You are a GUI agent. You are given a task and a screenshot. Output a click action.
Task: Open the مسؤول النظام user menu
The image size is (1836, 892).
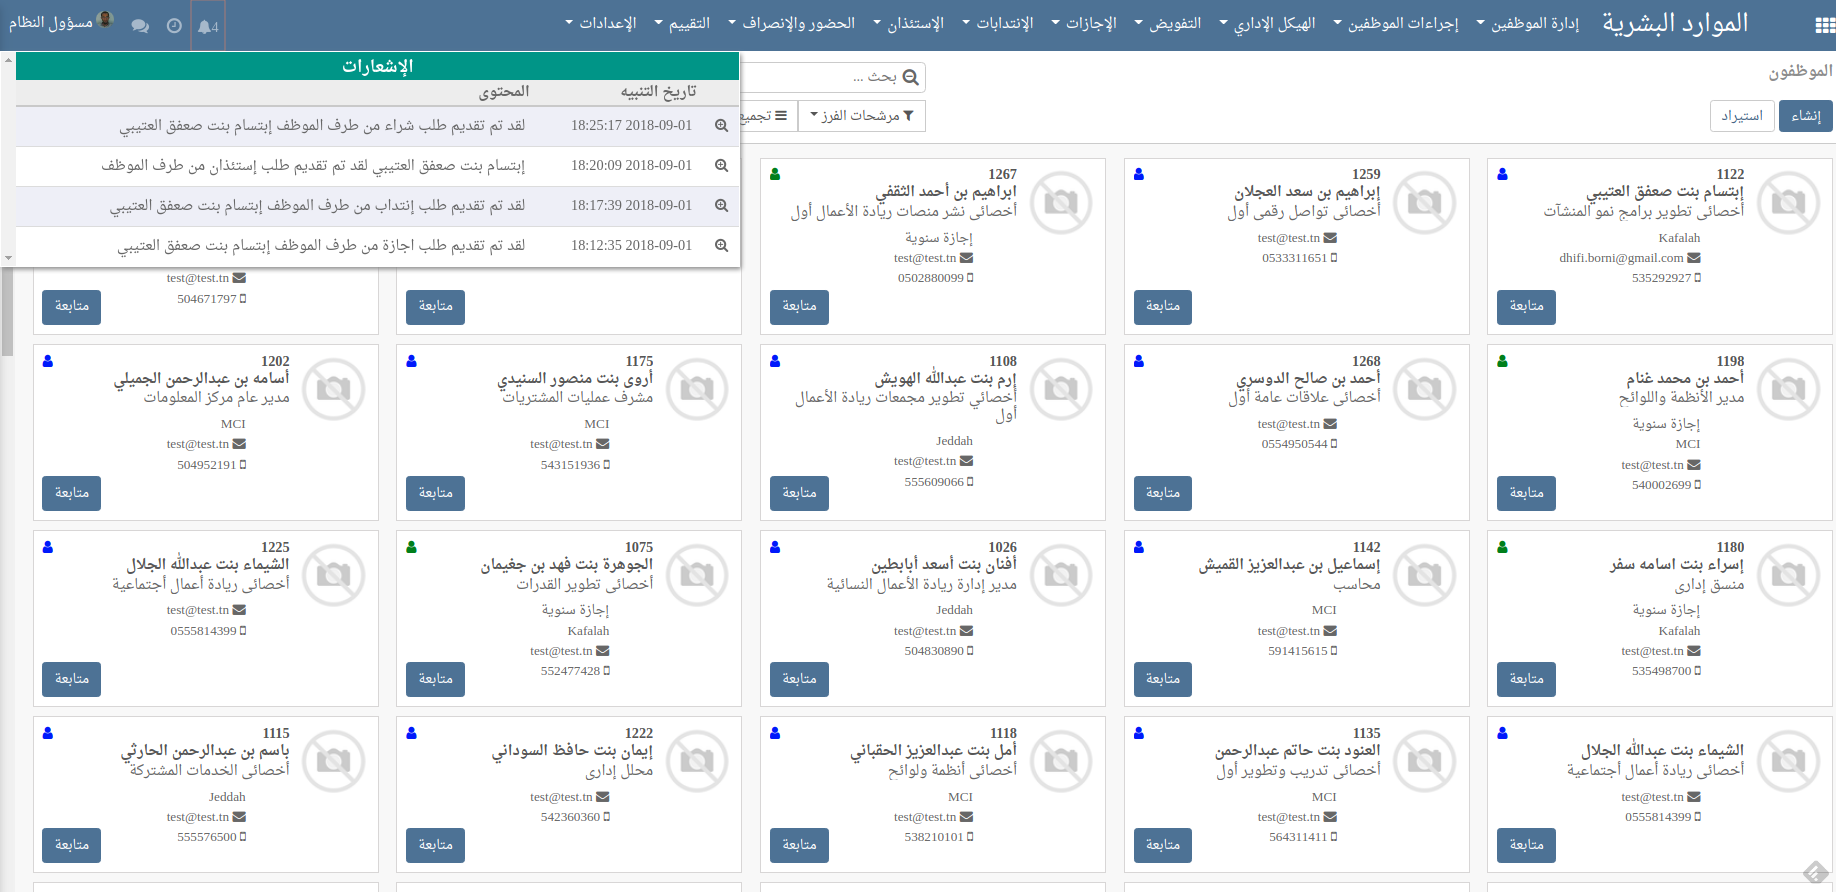coord(60,22)
